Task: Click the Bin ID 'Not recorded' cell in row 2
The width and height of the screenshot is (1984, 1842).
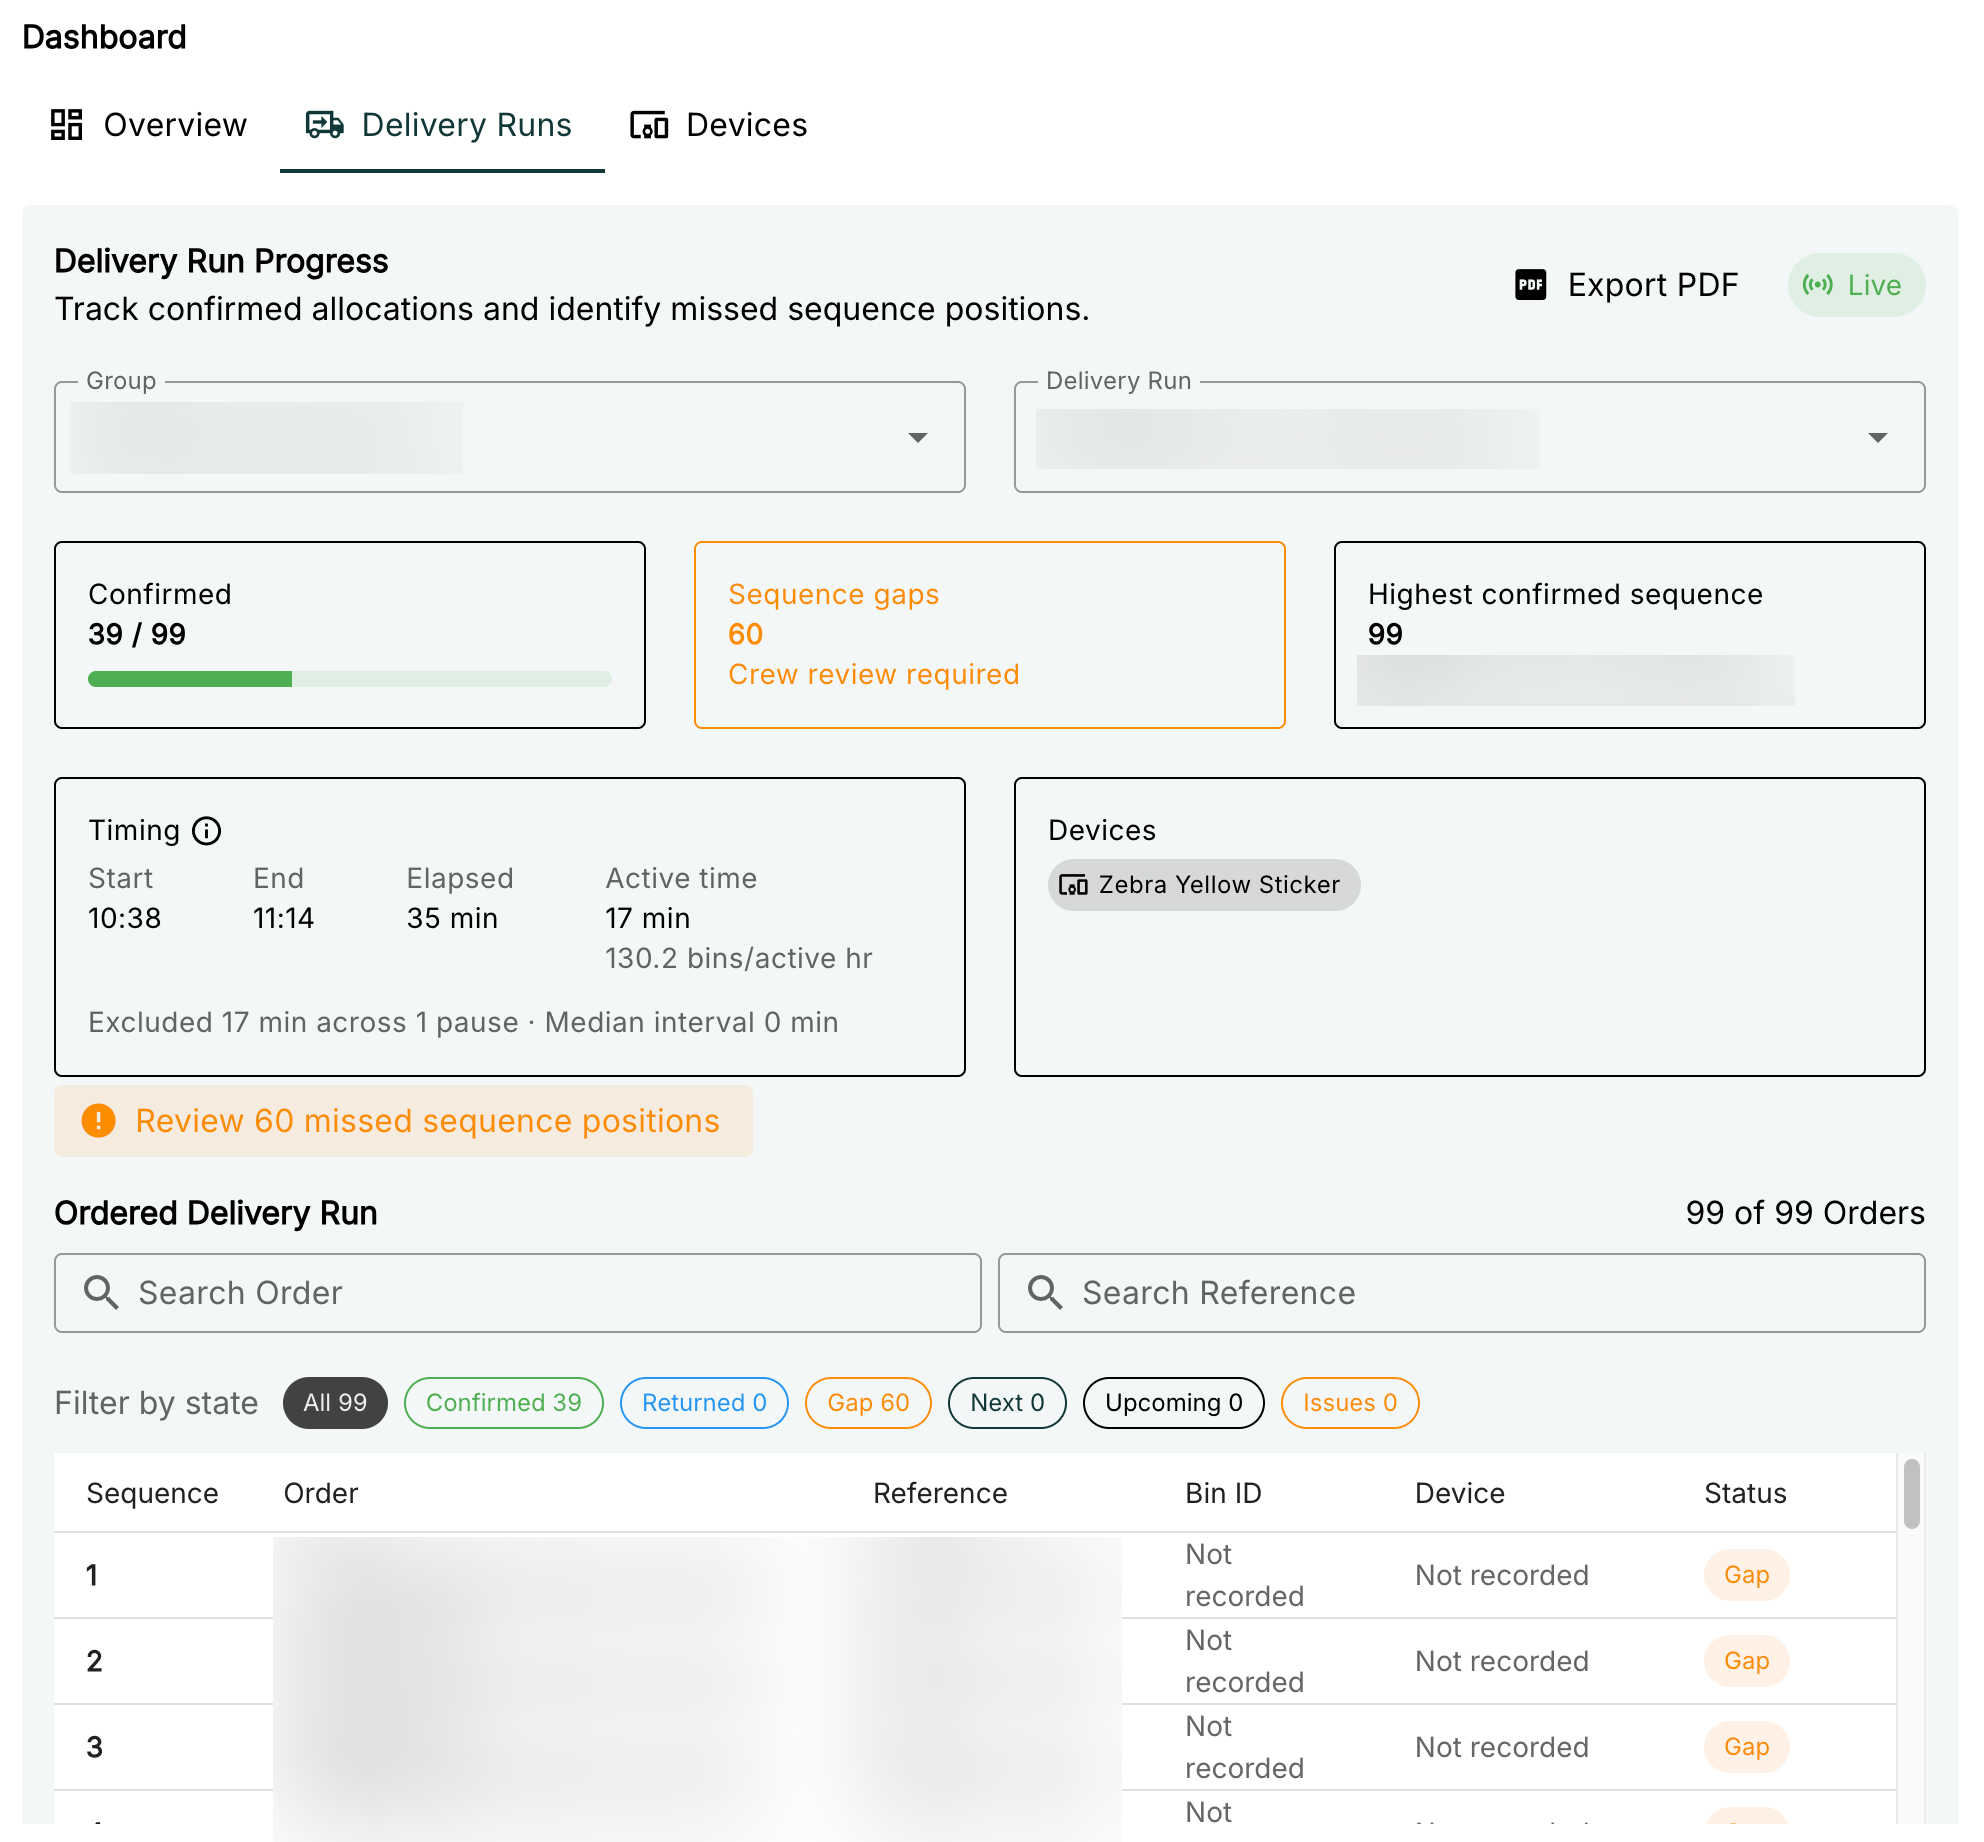Action: [x=1245, y=1661]
